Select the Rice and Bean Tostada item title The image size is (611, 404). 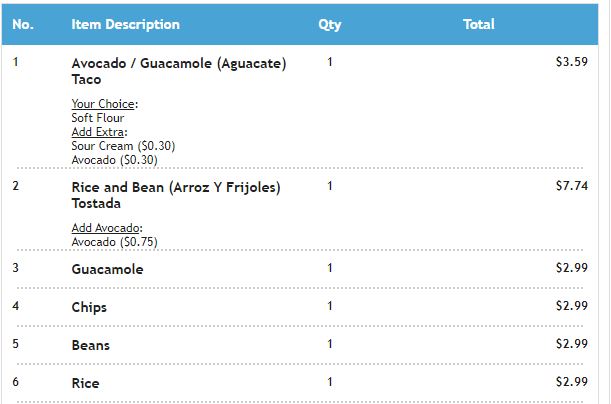pyautogui.click(x=176, y=195)
